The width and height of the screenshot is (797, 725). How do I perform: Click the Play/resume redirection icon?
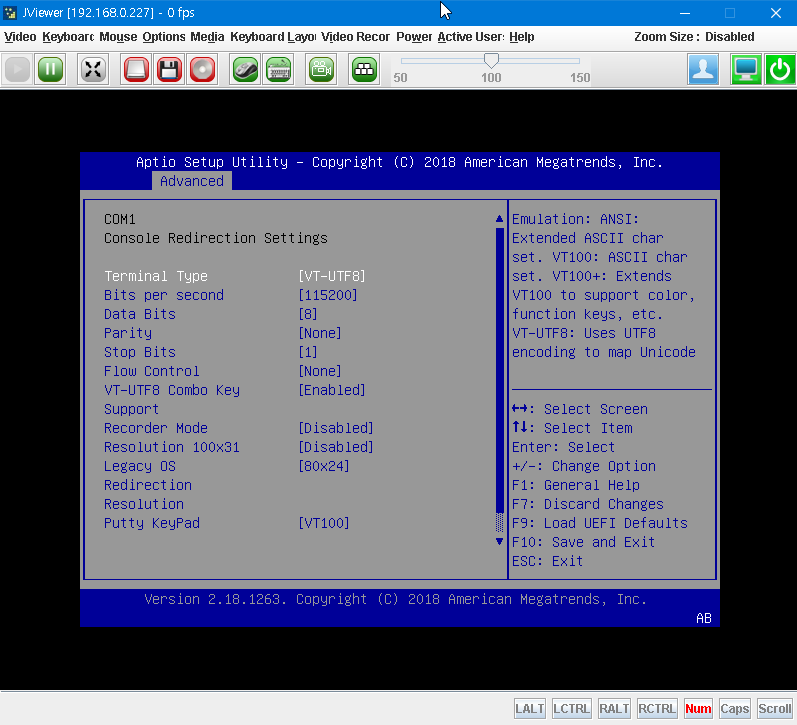pyautogui.click(x=18, y=69)
